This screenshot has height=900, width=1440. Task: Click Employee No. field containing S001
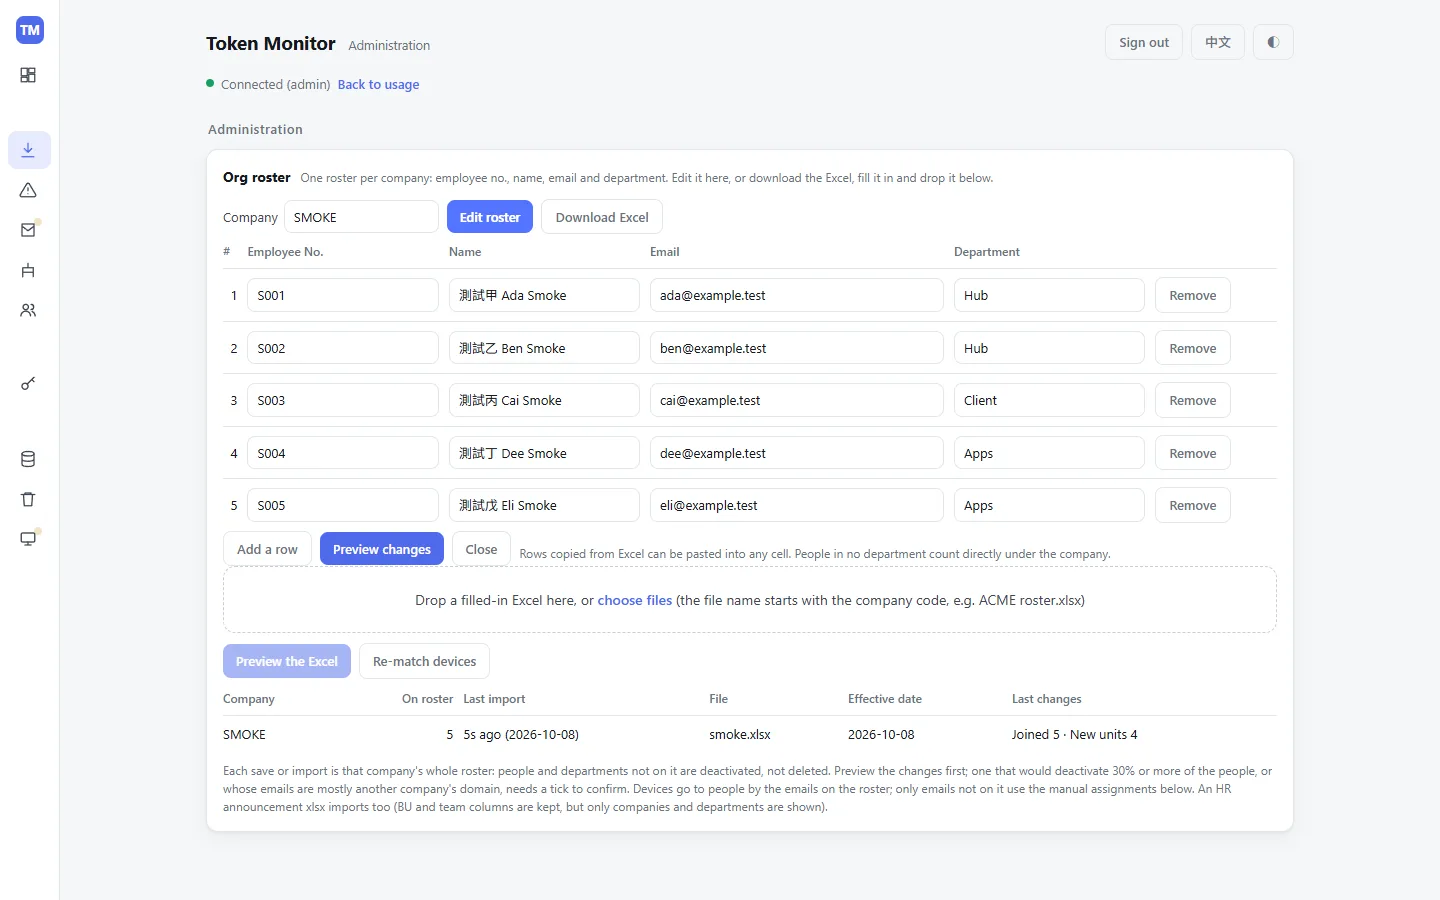tap(343, 295)
